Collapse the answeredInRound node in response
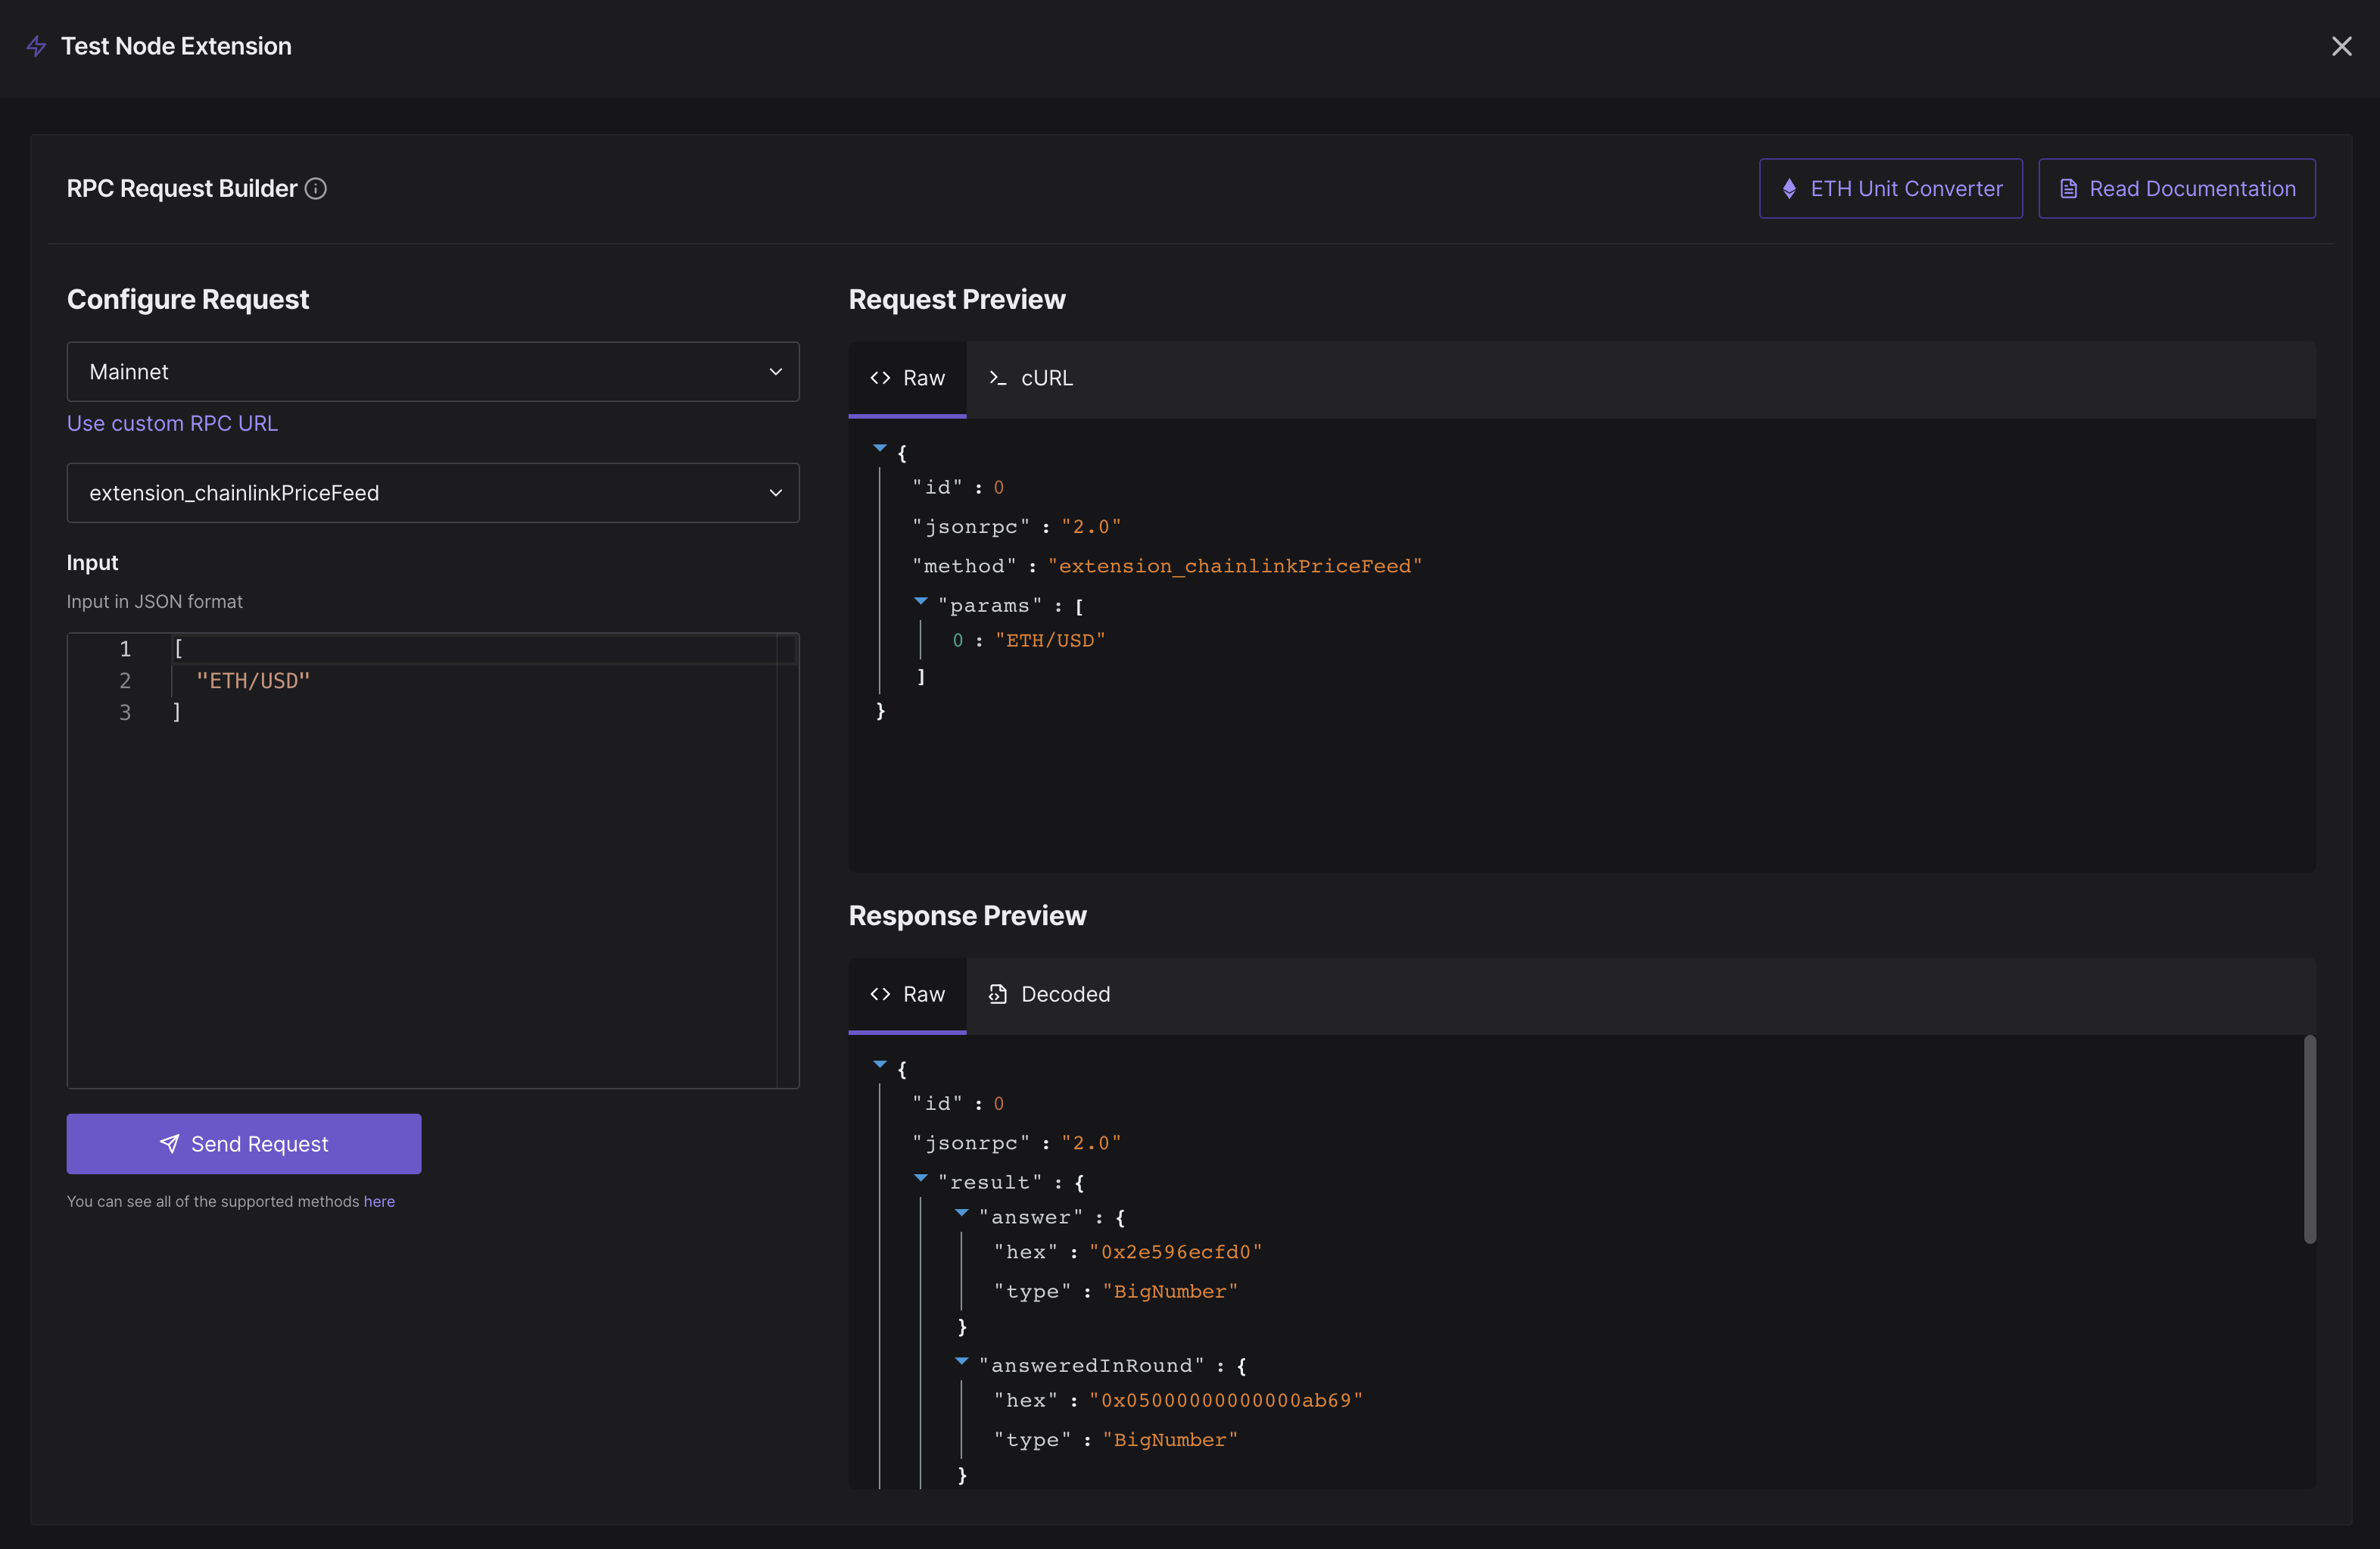The image size is (2380, 1549). point(961,1361)
